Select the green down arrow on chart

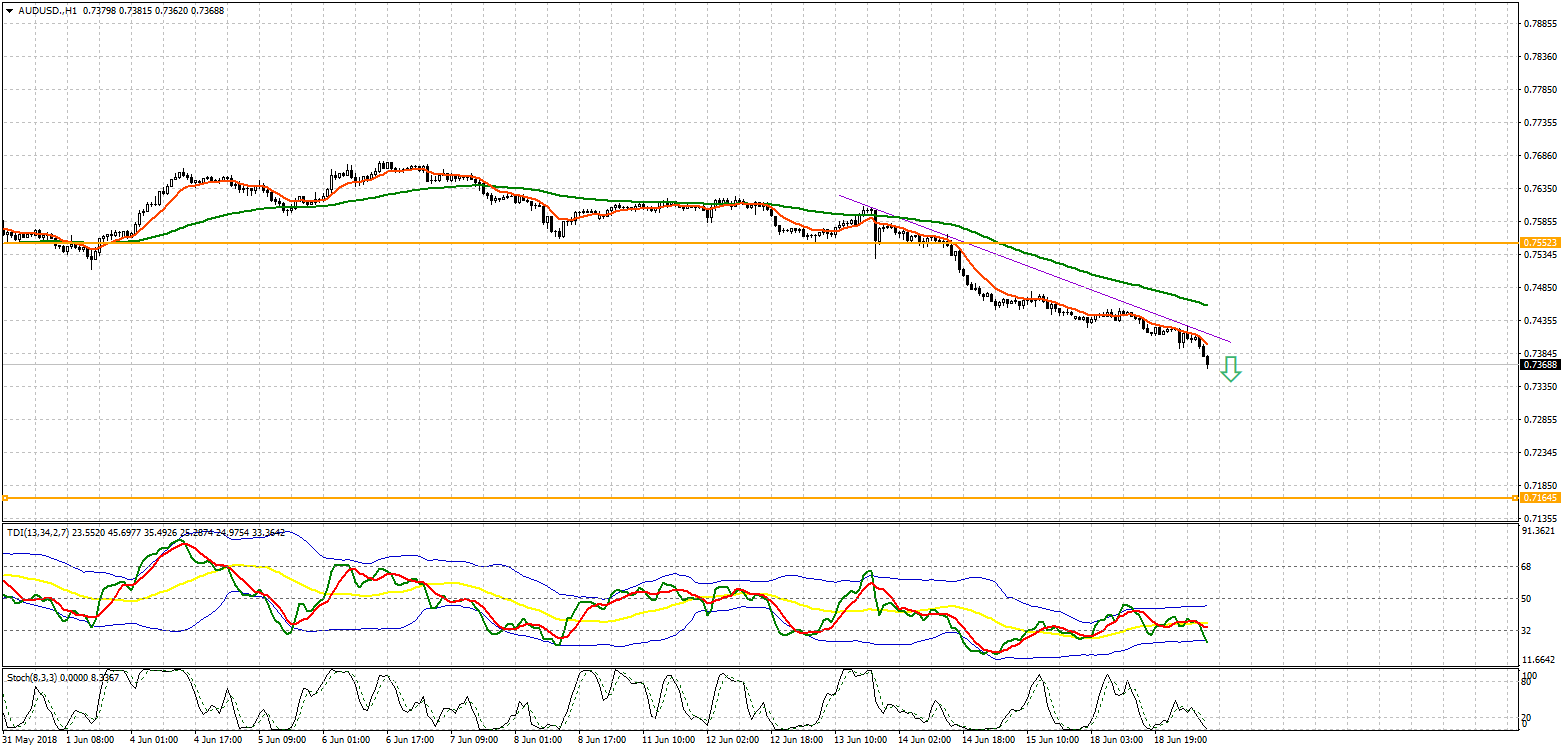(1231, 370)
